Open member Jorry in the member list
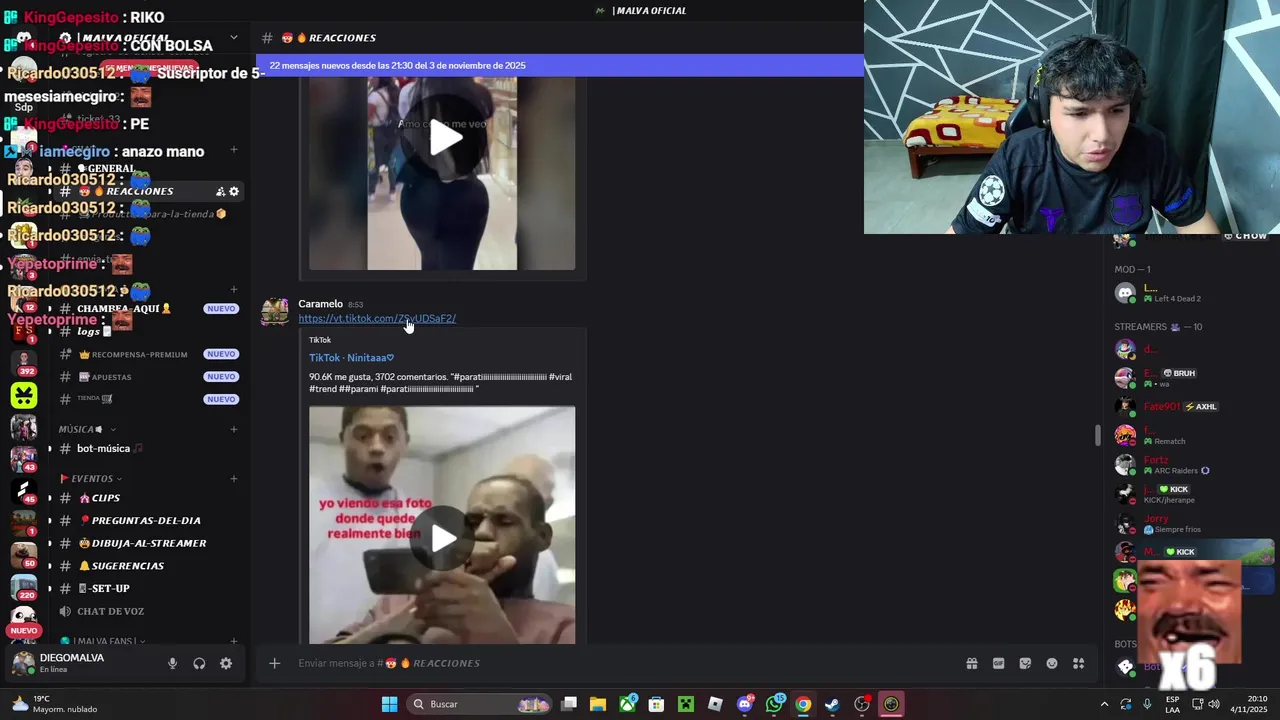The width and height of the screenshot is (1280, 720). tap(1190, 524)
